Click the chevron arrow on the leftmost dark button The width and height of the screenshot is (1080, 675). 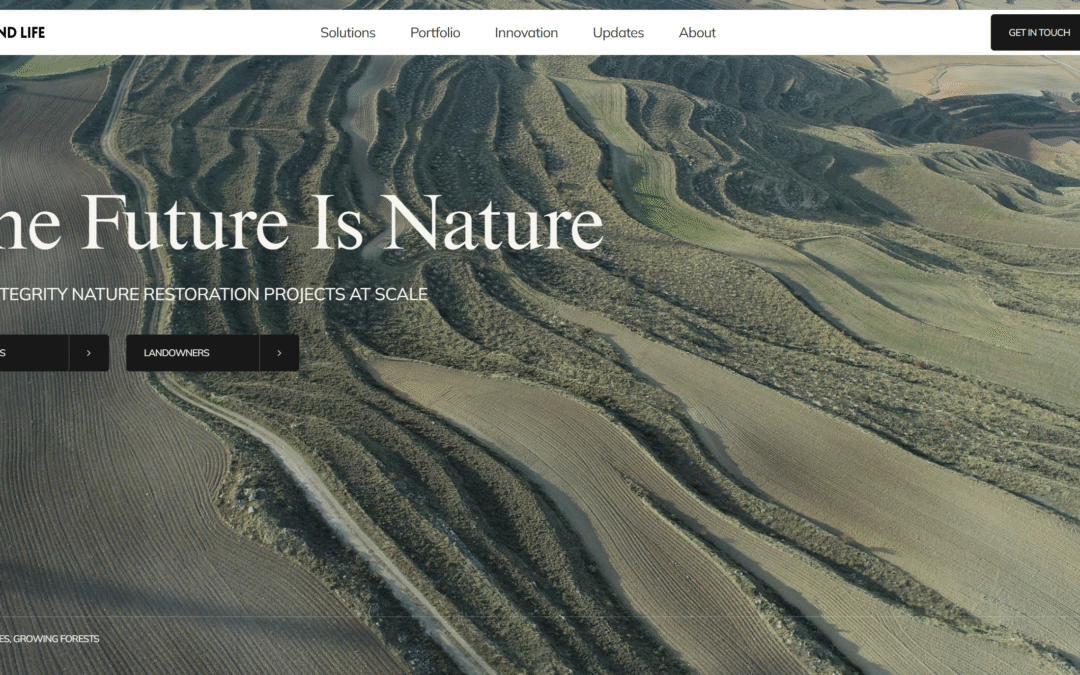coord(89,352)
